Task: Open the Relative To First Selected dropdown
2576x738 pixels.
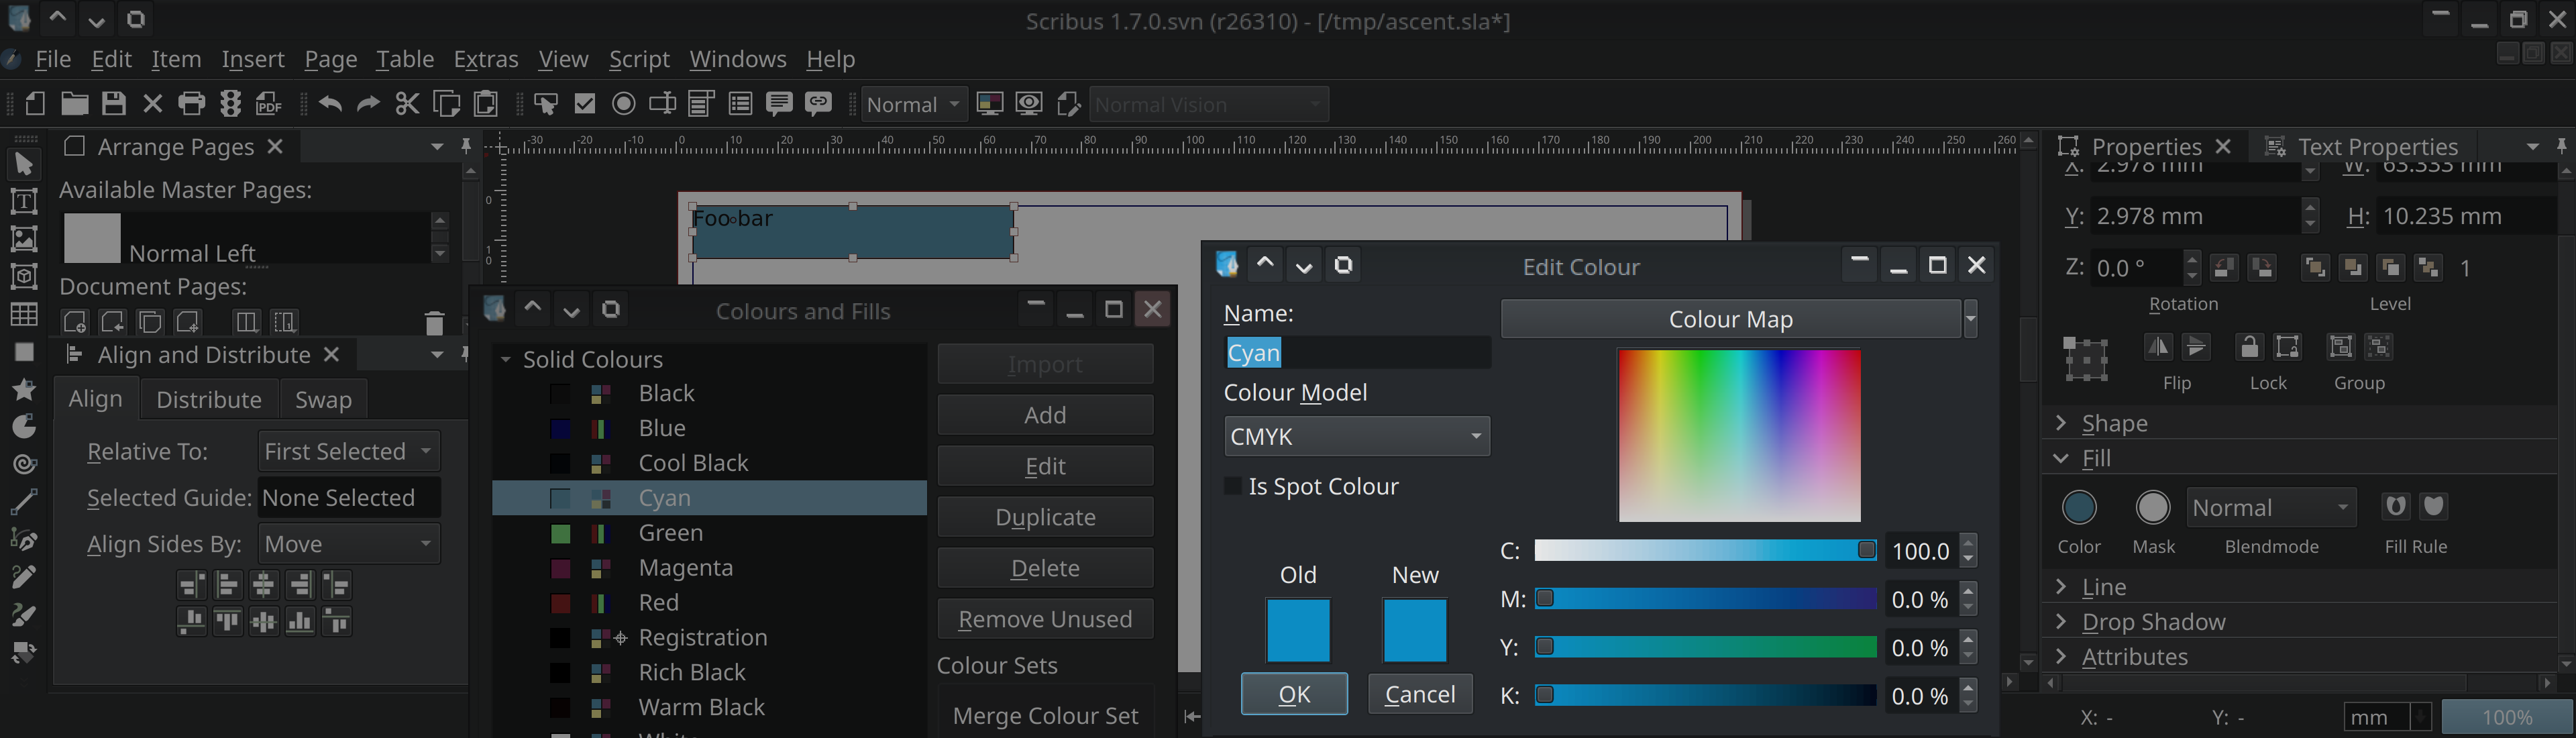Action: (348, 451)
